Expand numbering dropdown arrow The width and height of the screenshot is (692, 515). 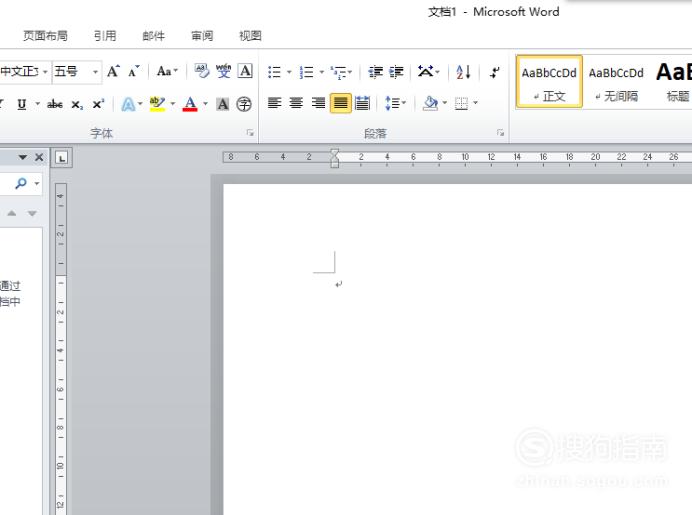(x=321, y=72)
